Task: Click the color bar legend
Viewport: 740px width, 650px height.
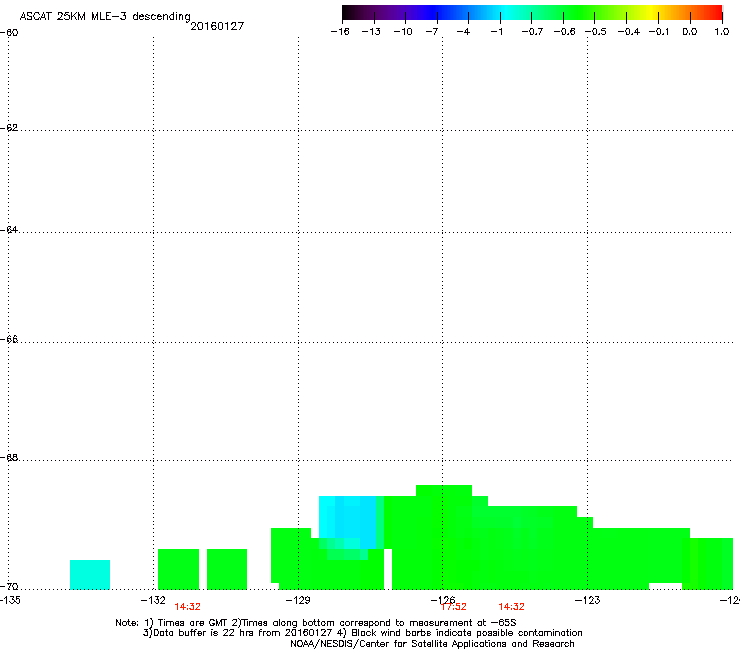Action: click(532, 13)
